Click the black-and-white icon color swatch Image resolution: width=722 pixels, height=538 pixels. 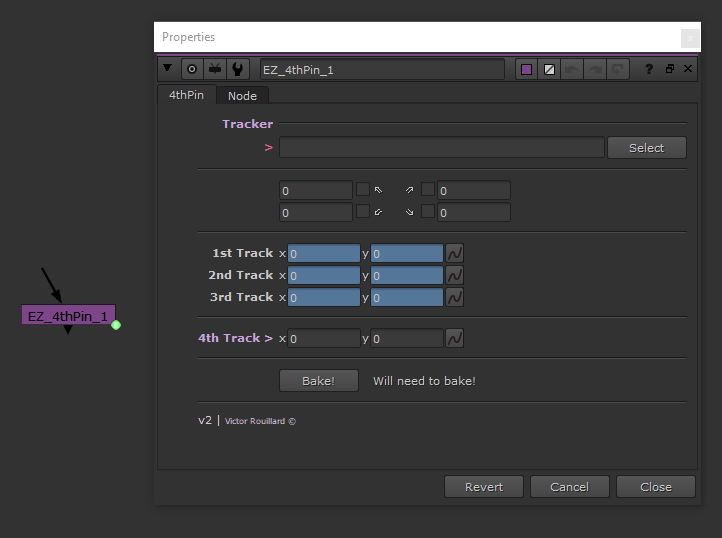point(549,69)
